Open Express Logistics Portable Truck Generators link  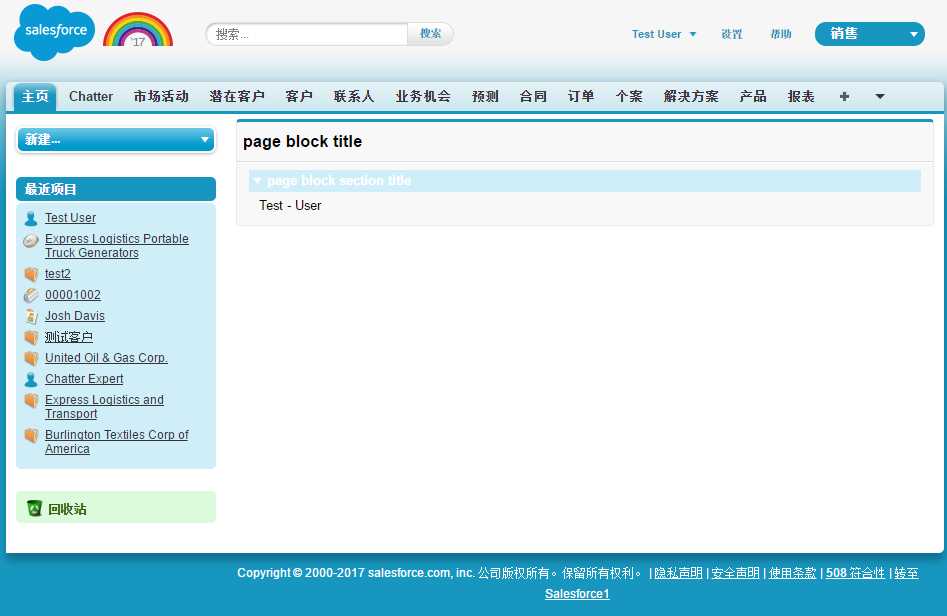(x=117, y=246)
